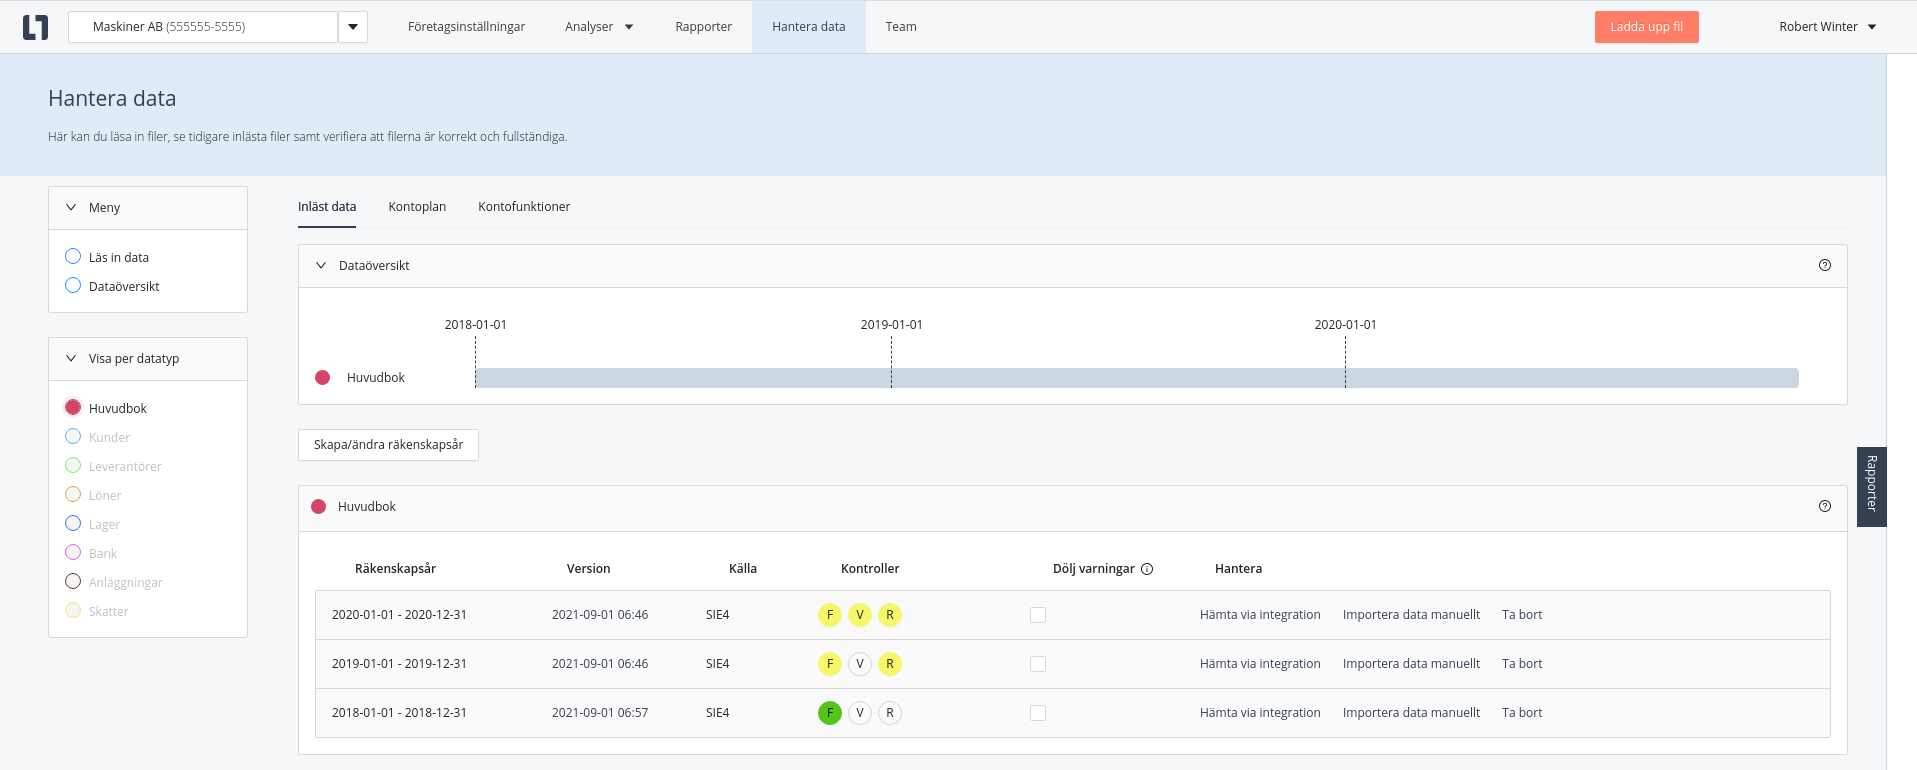Open Rapporter in the top navigation

click(703, 27)
